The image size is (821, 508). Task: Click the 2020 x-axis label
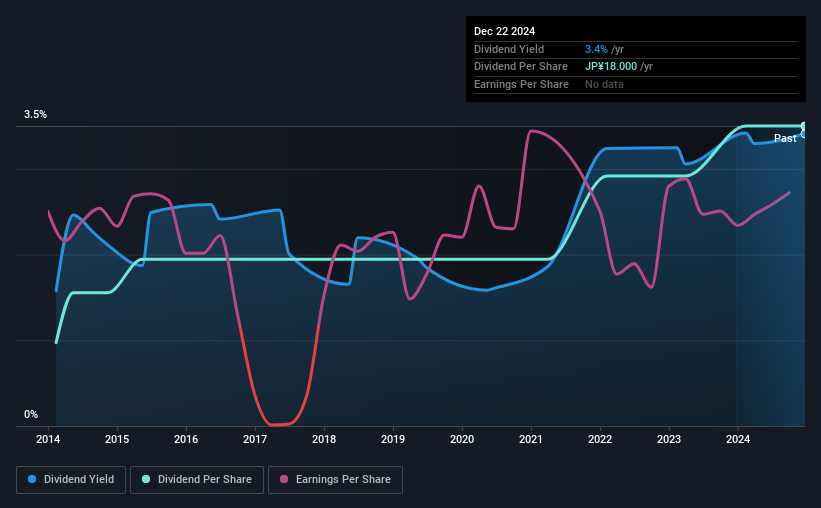click(462, 439)
